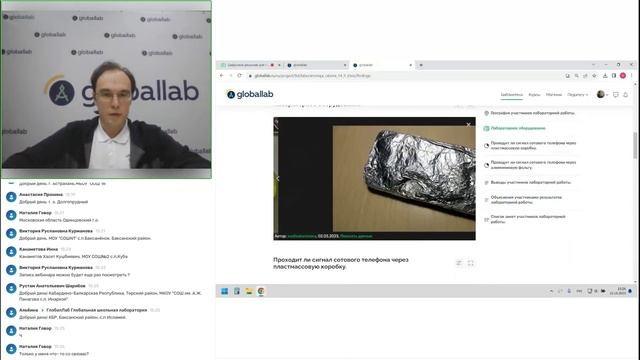Open the taskbar widgets icon

click(x=237, y=291)
